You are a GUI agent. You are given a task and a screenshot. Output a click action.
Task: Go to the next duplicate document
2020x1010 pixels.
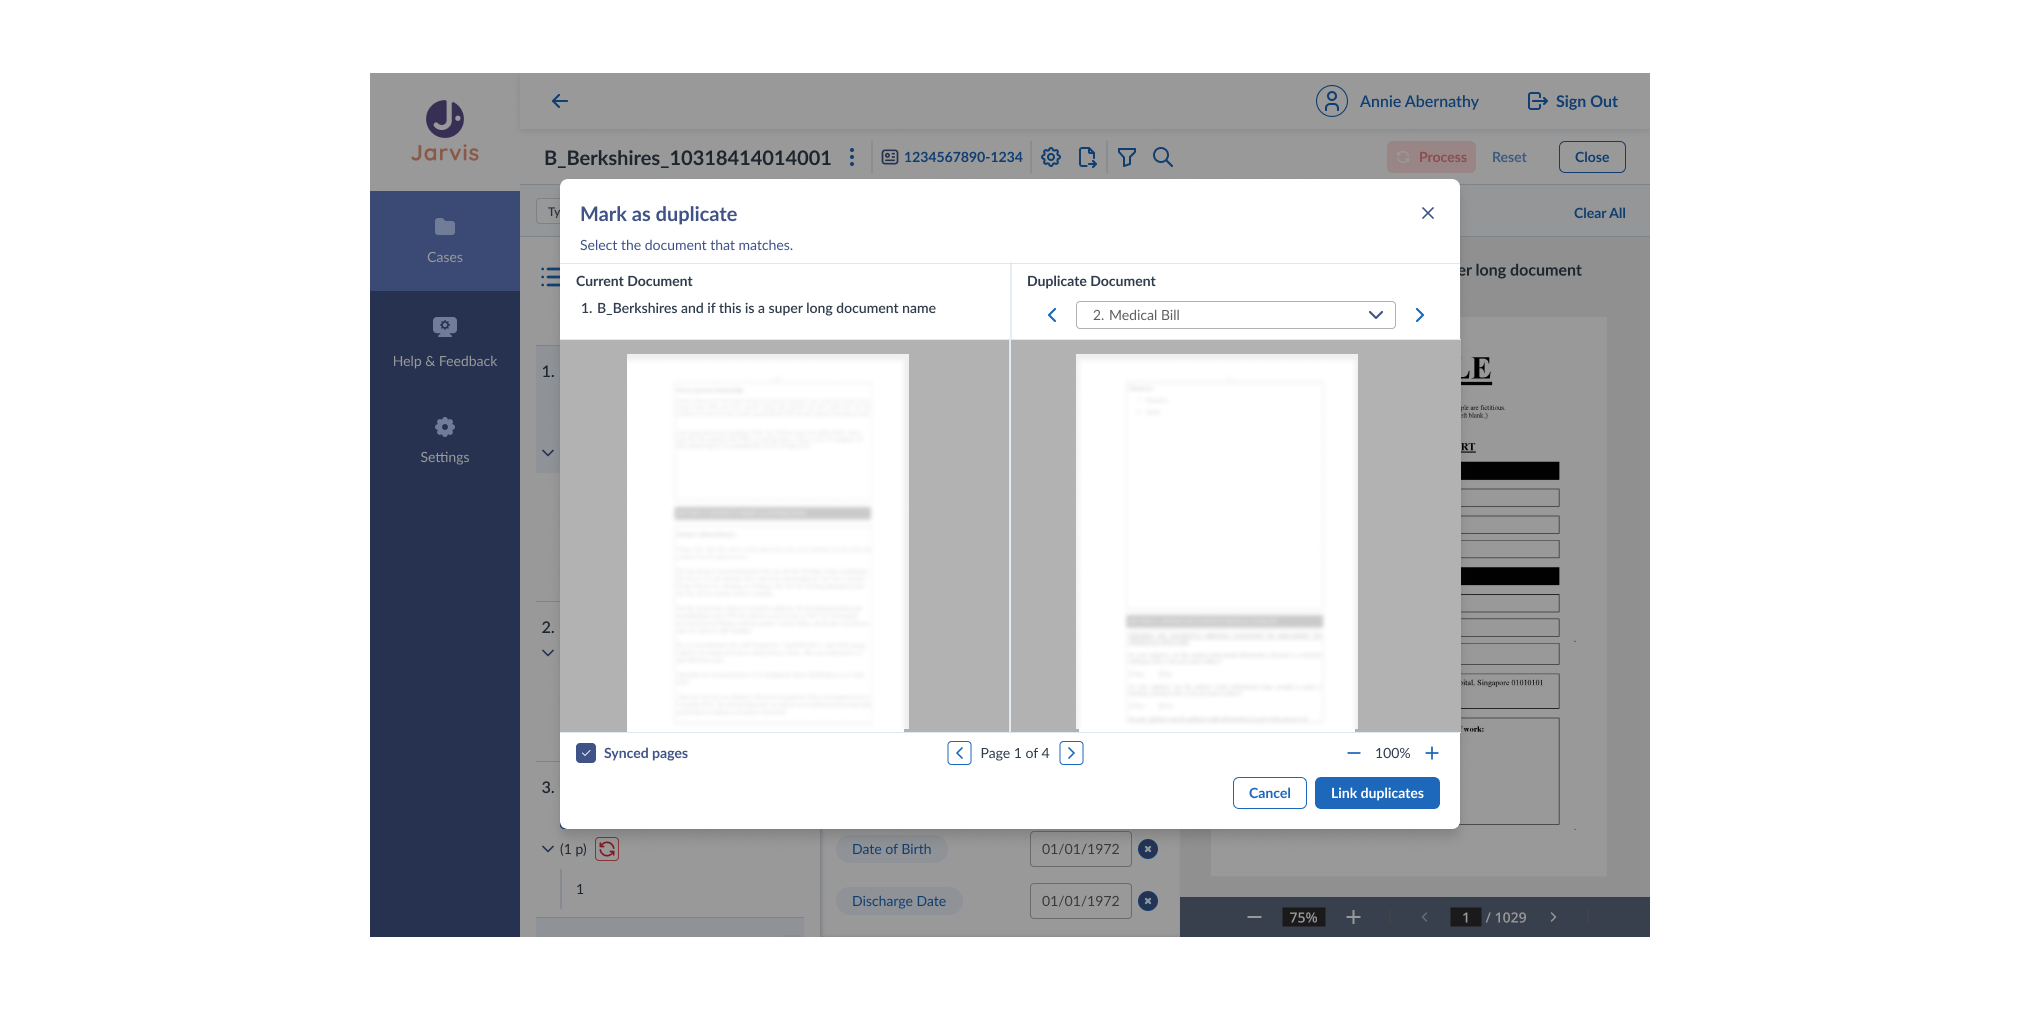(1419, 315)
